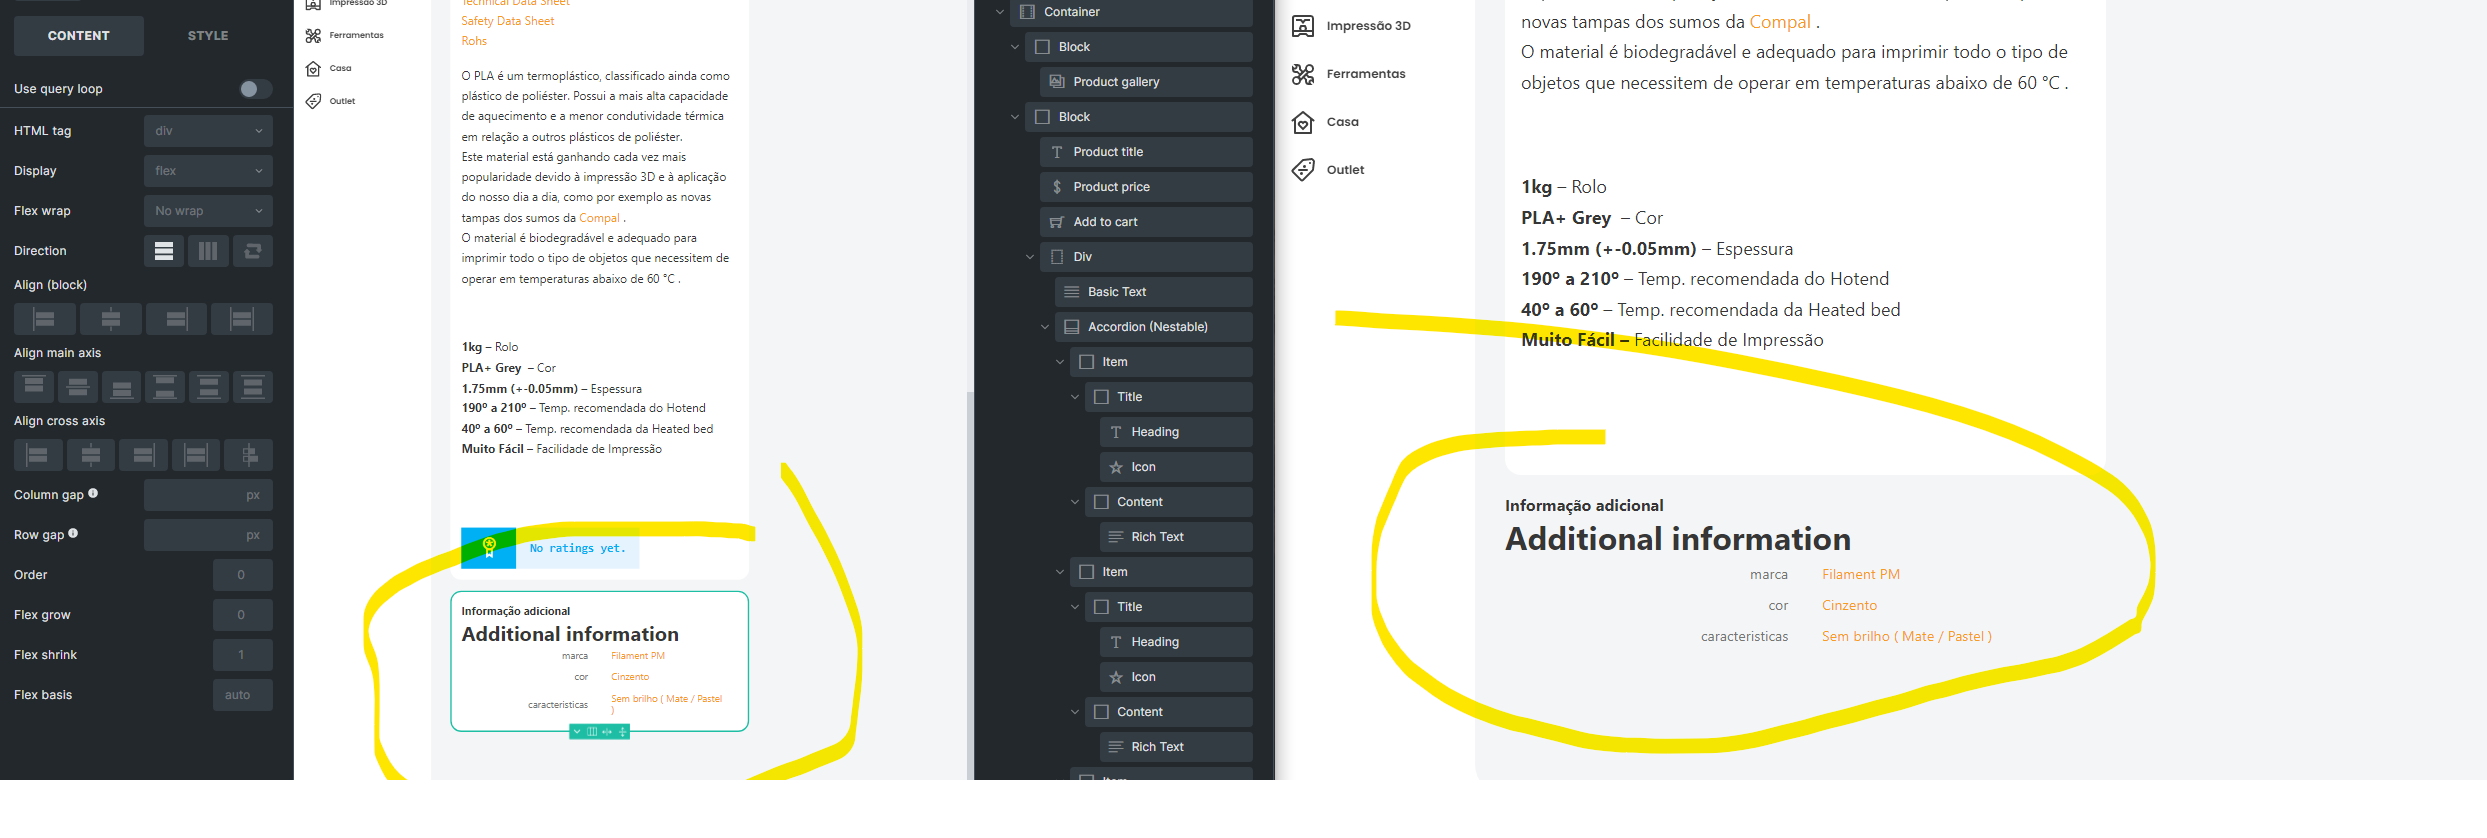2487x838 pixels.
Task: Click Casa house icon in large preview sidebar
Action: point(1303,122)
